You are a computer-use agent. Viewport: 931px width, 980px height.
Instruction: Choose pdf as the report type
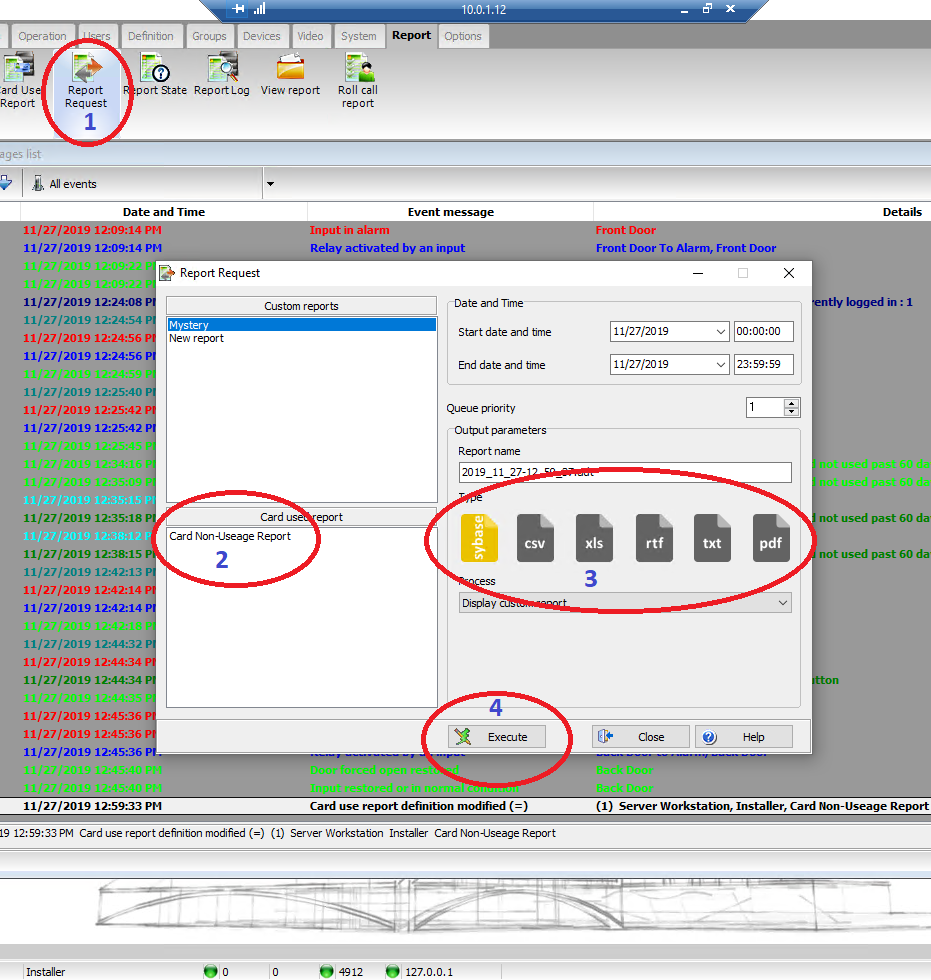pyautogui.click(x=771, y=538)
